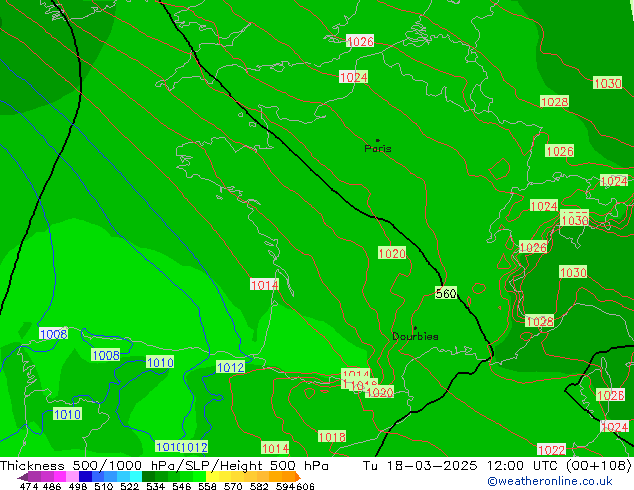Click the blue 1012 isobar label near coast
The image size is (634, 490).
[x=230, y=367]
